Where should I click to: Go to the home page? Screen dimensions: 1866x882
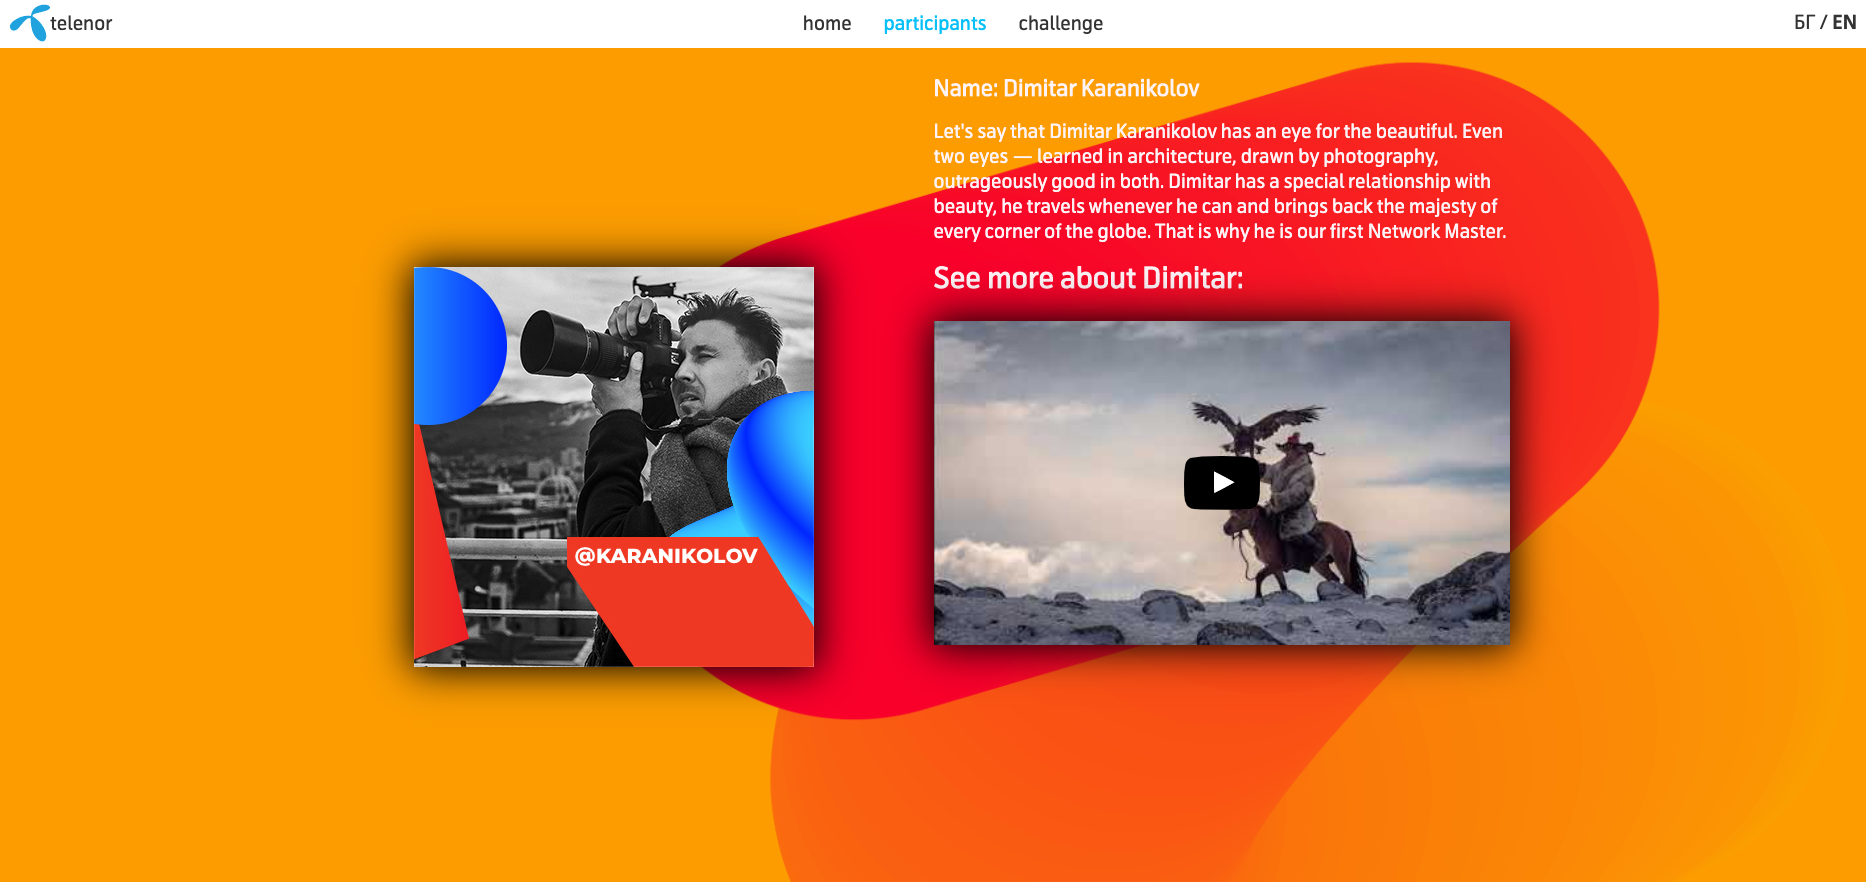(x=826, y=23)
